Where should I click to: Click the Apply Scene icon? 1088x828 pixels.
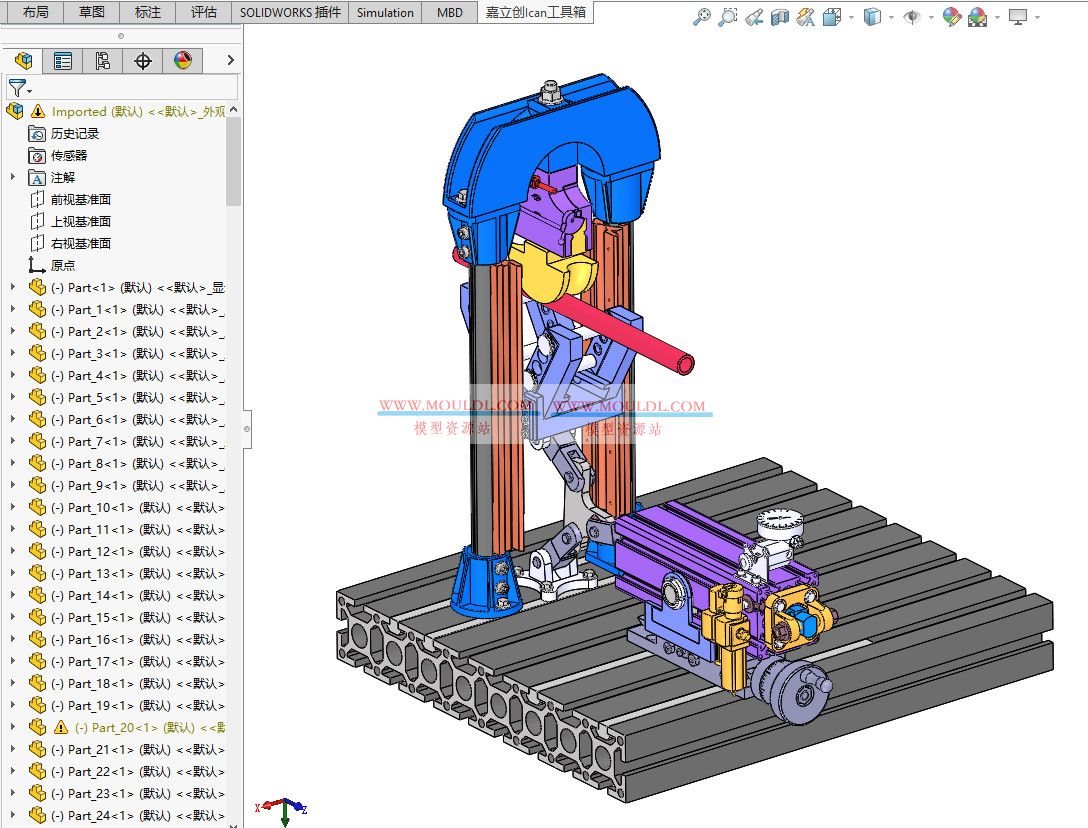coord(978,16)
